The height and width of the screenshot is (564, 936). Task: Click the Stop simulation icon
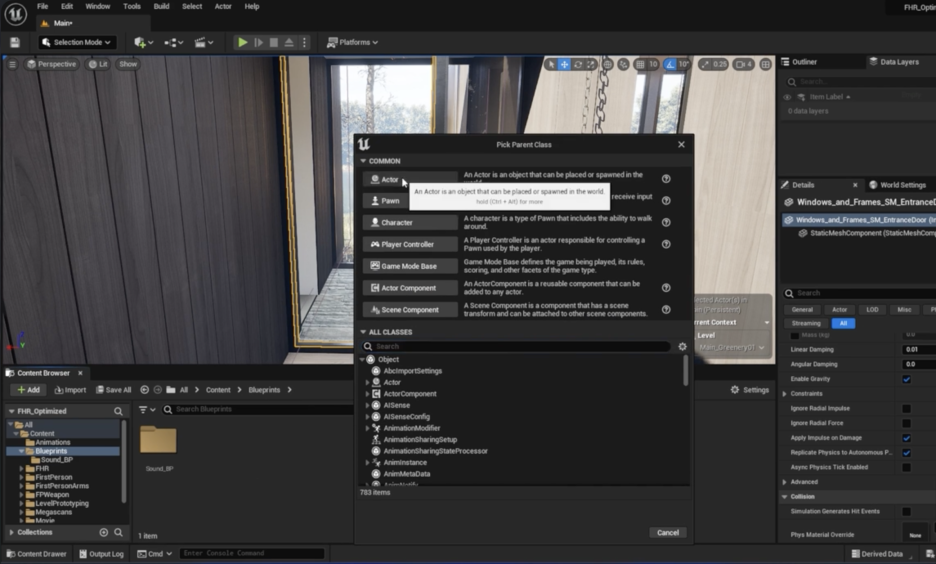pos(274,42)
